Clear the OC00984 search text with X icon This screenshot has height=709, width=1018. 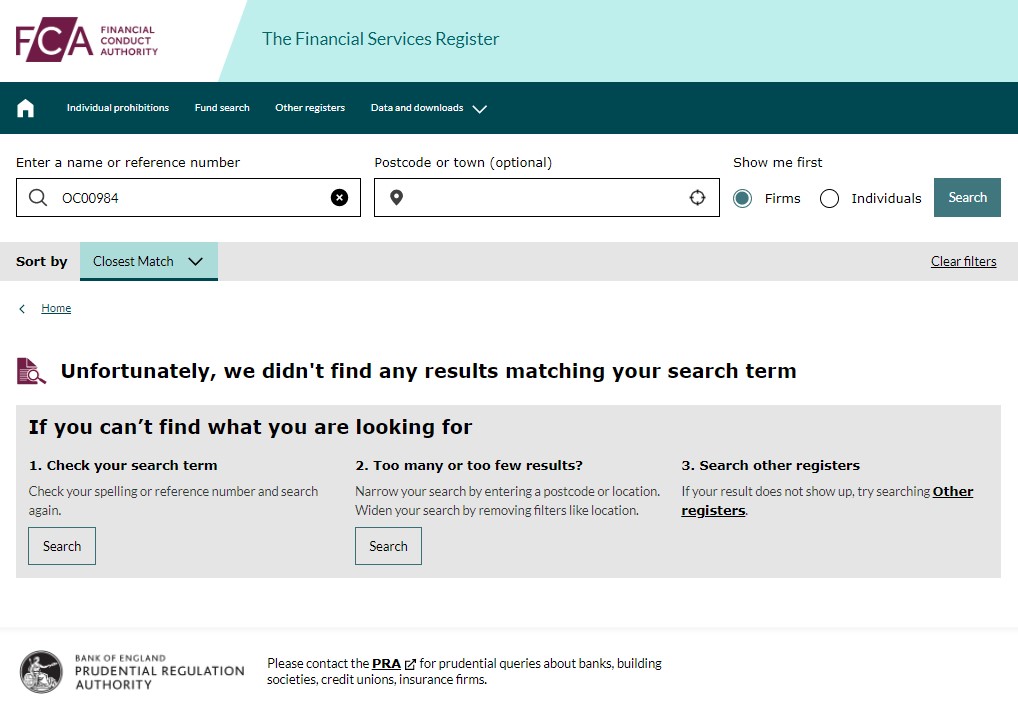pos(339,197)
